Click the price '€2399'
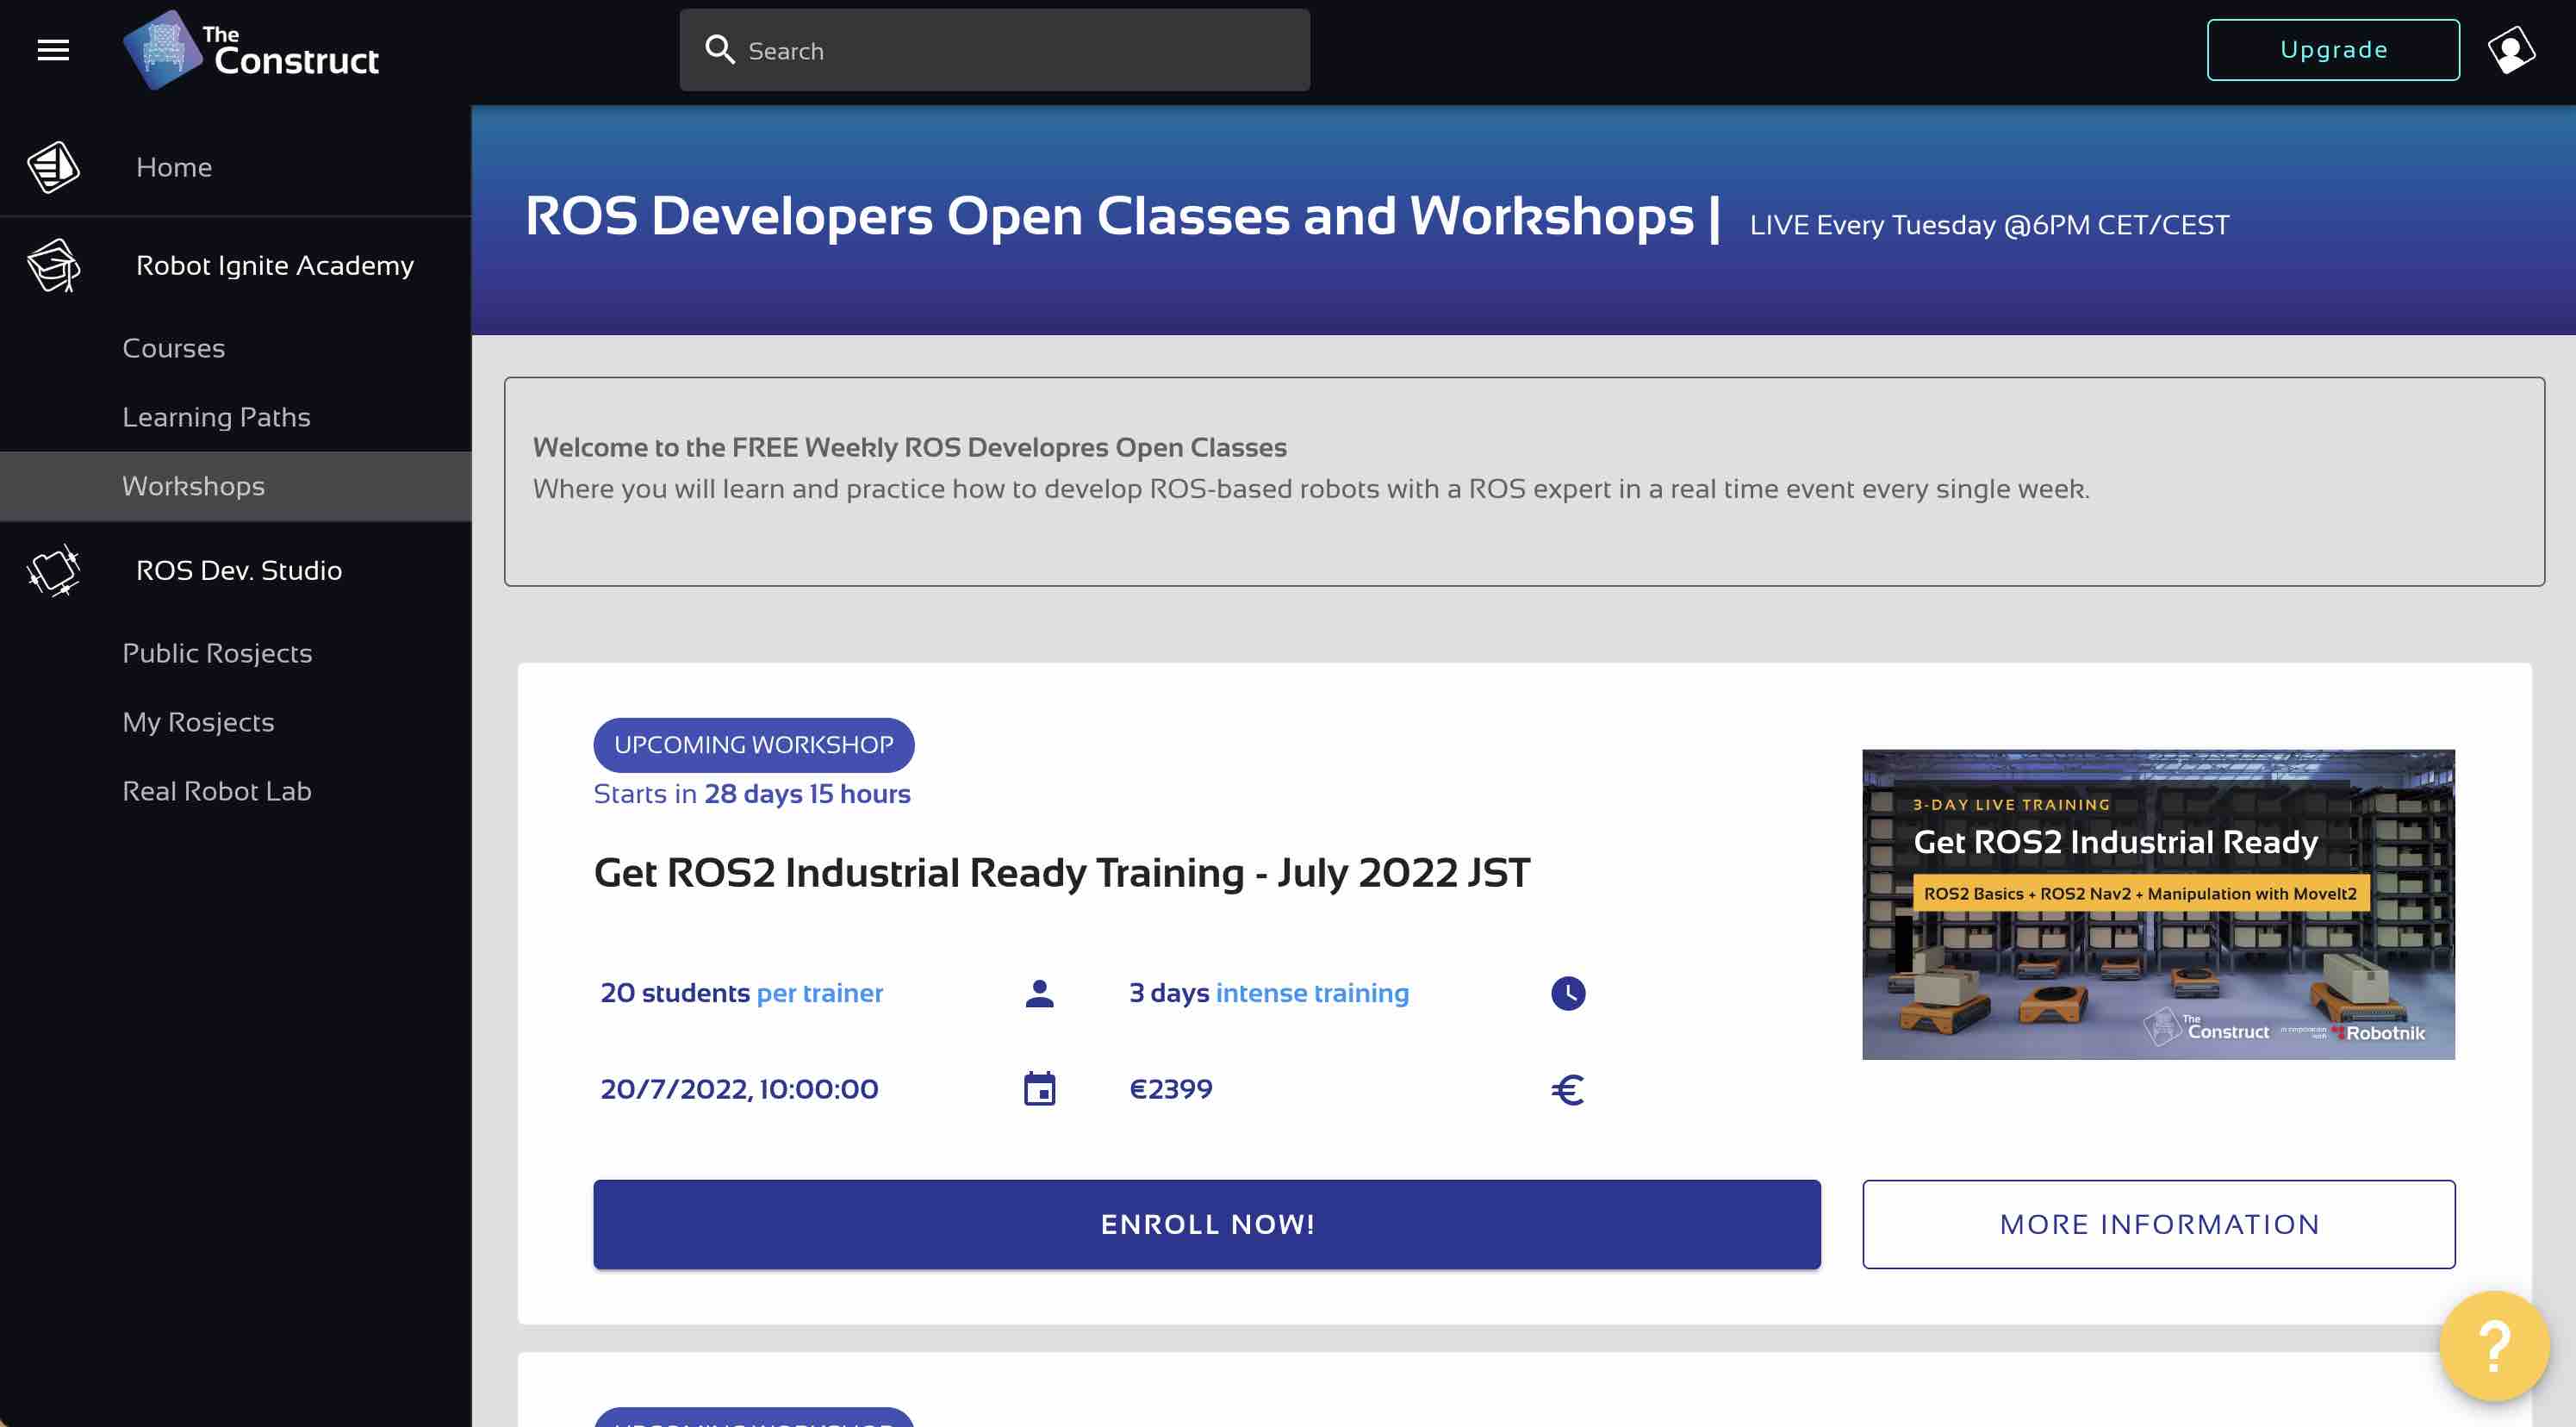Image resolution: width=2576 pixels, height=1427 pixels. (x=1171, y=1089)
